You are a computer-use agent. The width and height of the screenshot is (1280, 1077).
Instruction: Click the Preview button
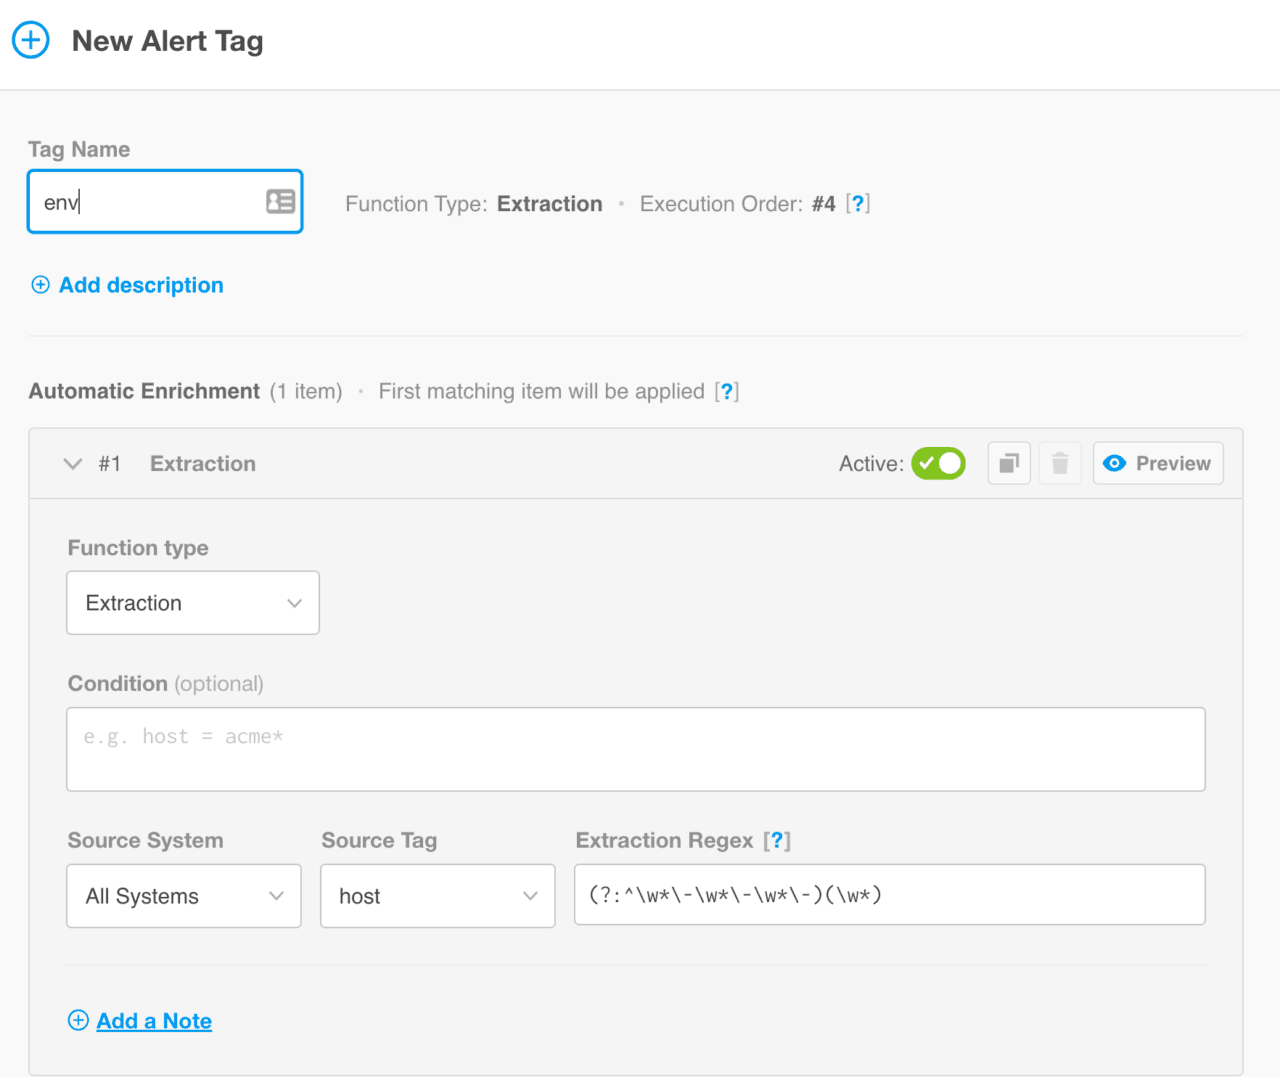(1157, 463)
